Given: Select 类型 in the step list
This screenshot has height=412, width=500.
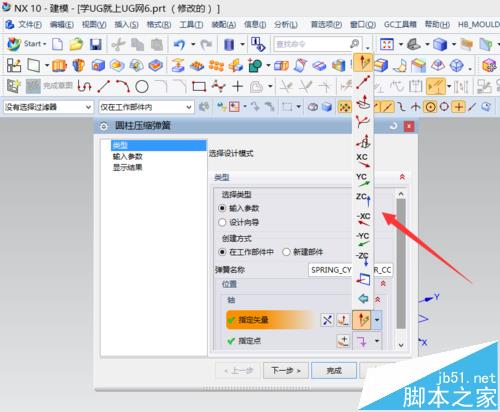Looking at the screenshot, I should [159, 145].
